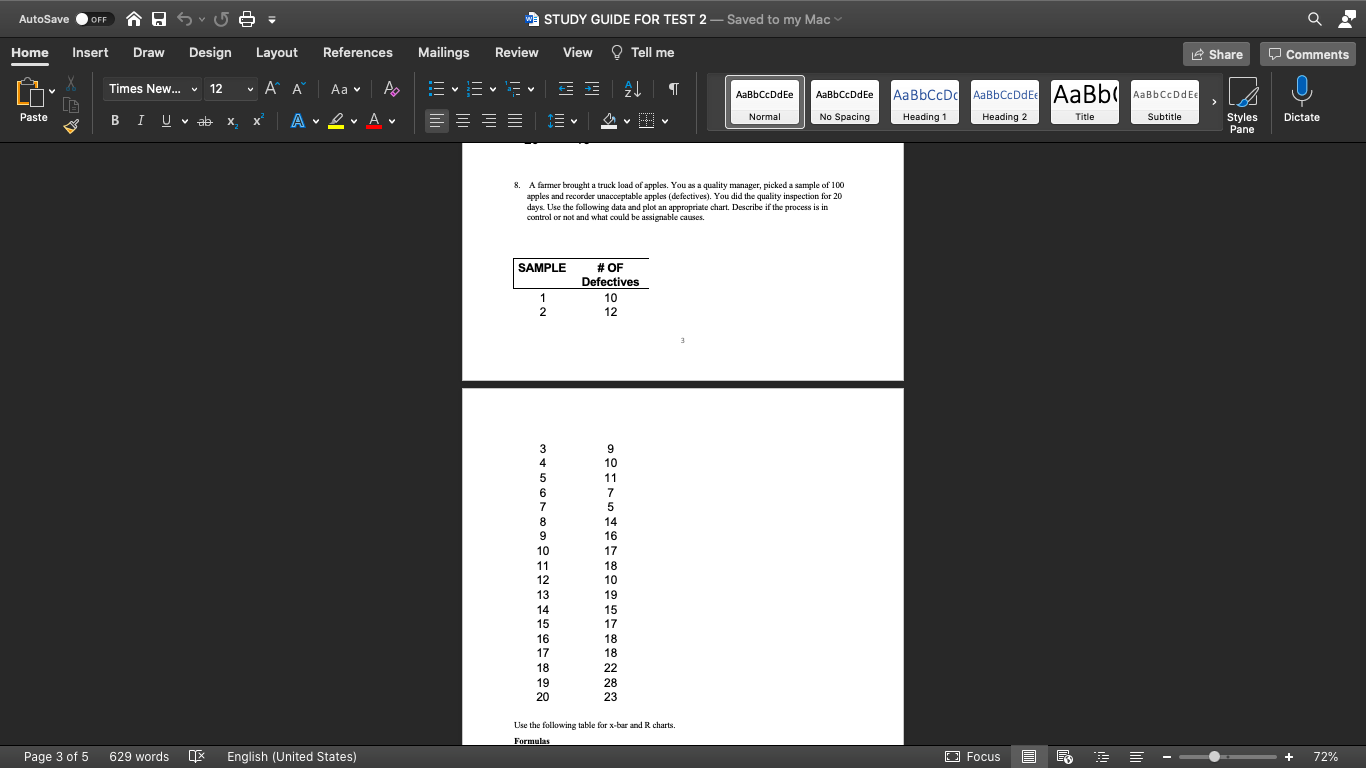Start voice typing with Dictate
The image size is (1366, 768).
(1301, 100)
